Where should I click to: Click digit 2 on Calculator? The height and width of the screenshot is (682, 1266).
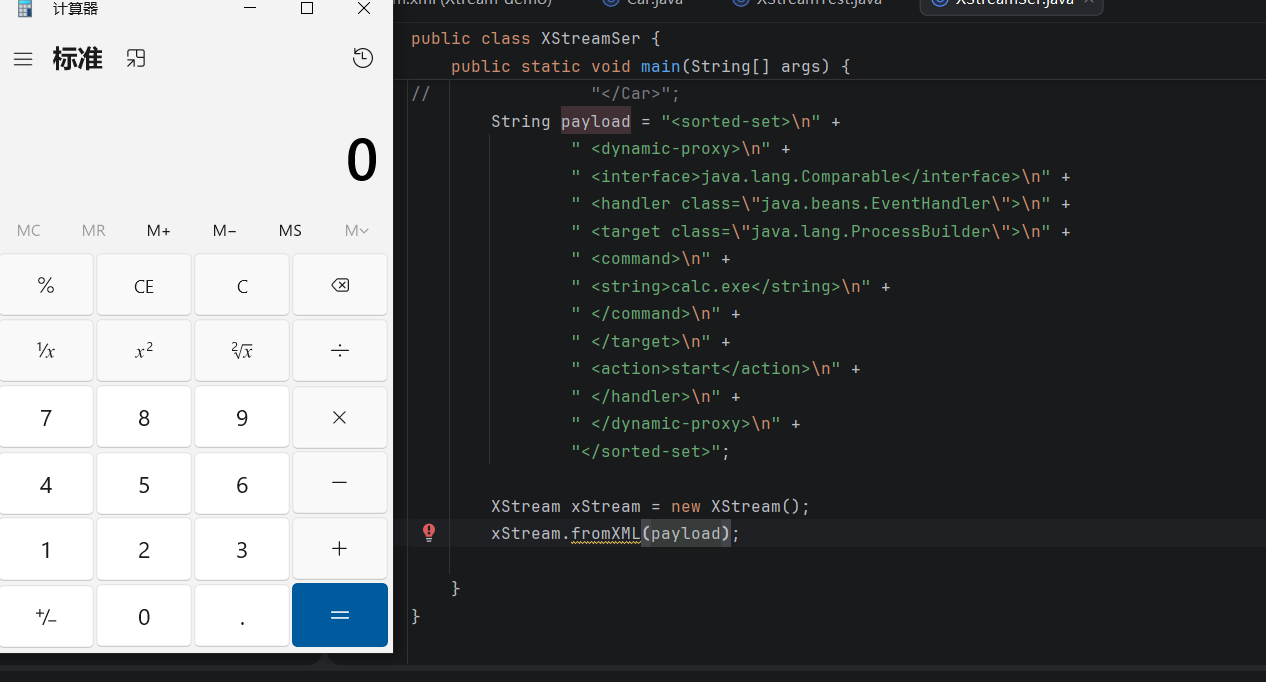point(144,549)
